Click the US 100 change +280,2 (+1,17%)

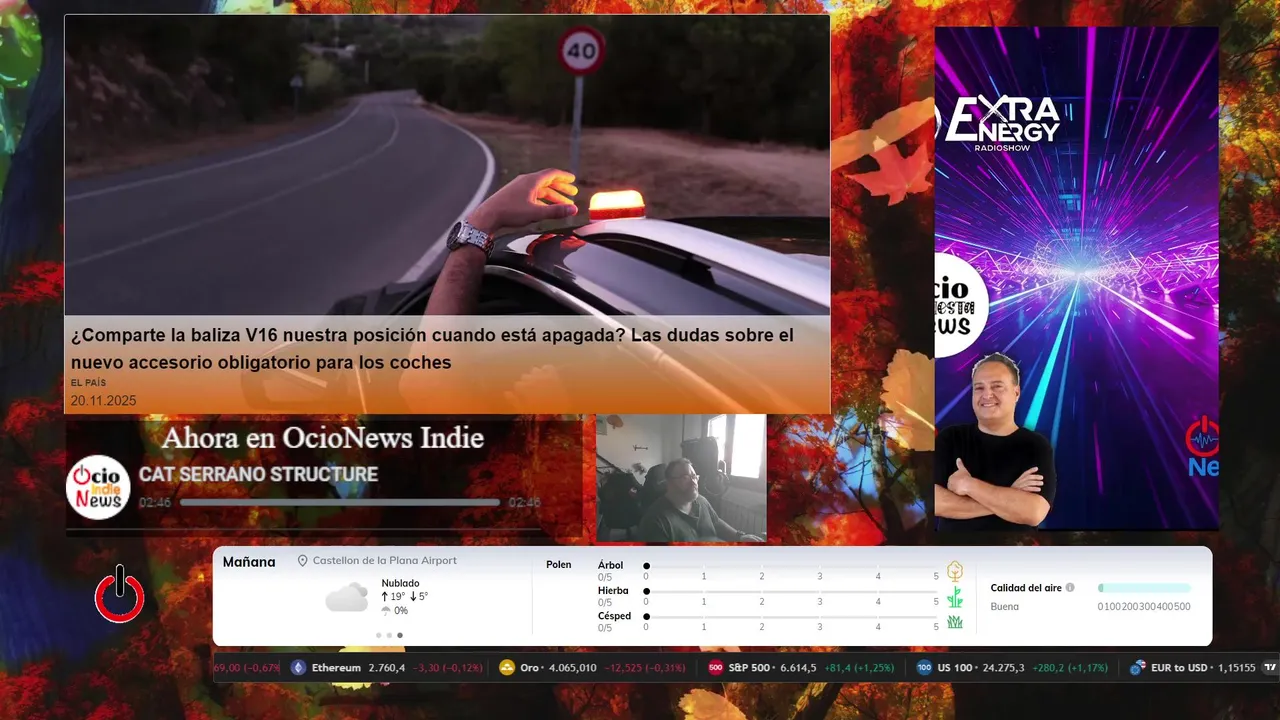pos(1070,668)
